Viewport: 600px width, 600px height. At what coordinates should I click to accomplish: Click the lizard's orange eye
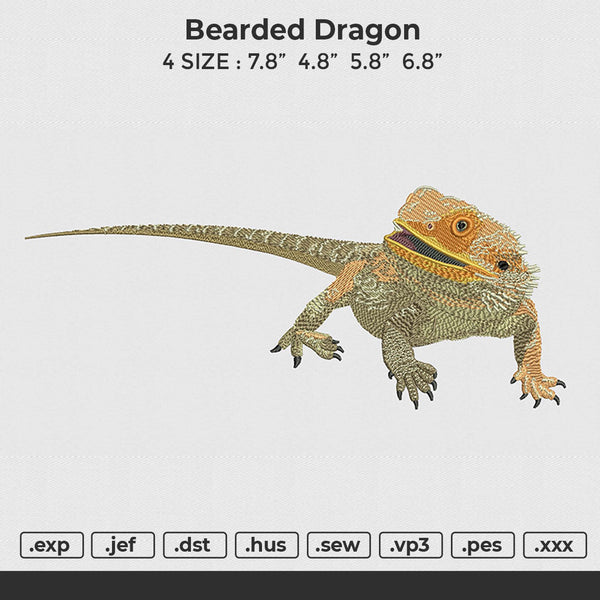tap(462, 225)
